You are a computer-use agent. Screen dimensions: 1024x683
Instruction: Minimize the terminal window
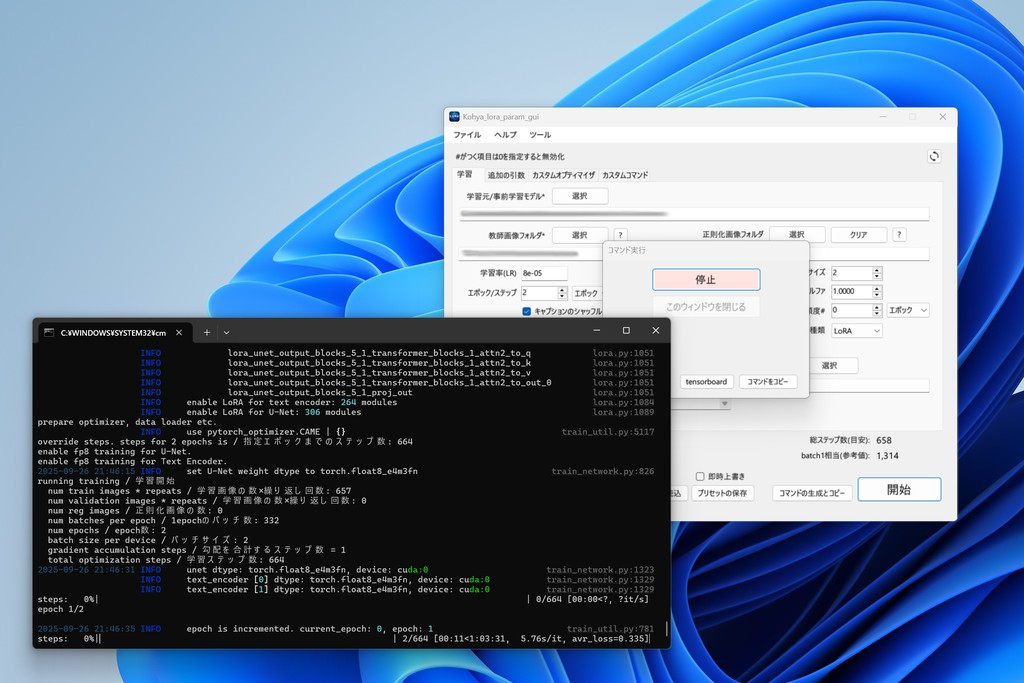pos(596,330)
